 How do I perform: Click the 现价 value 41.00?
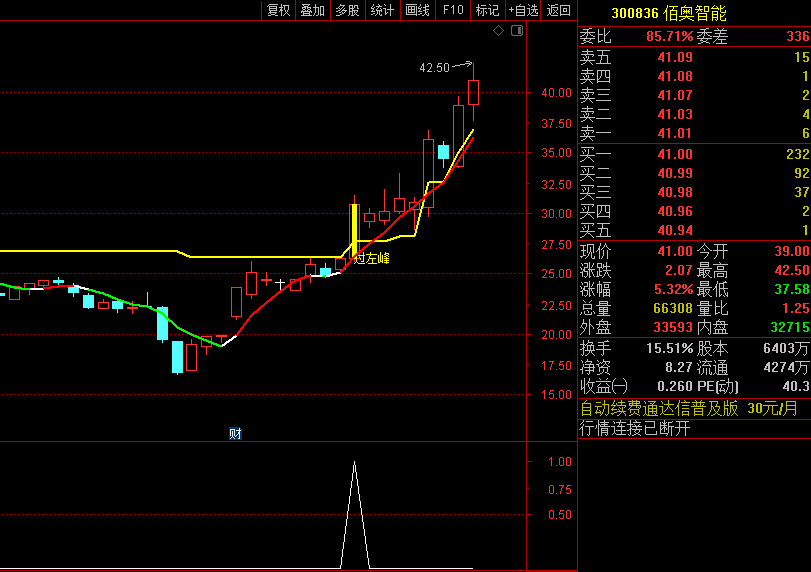(675, 251)
